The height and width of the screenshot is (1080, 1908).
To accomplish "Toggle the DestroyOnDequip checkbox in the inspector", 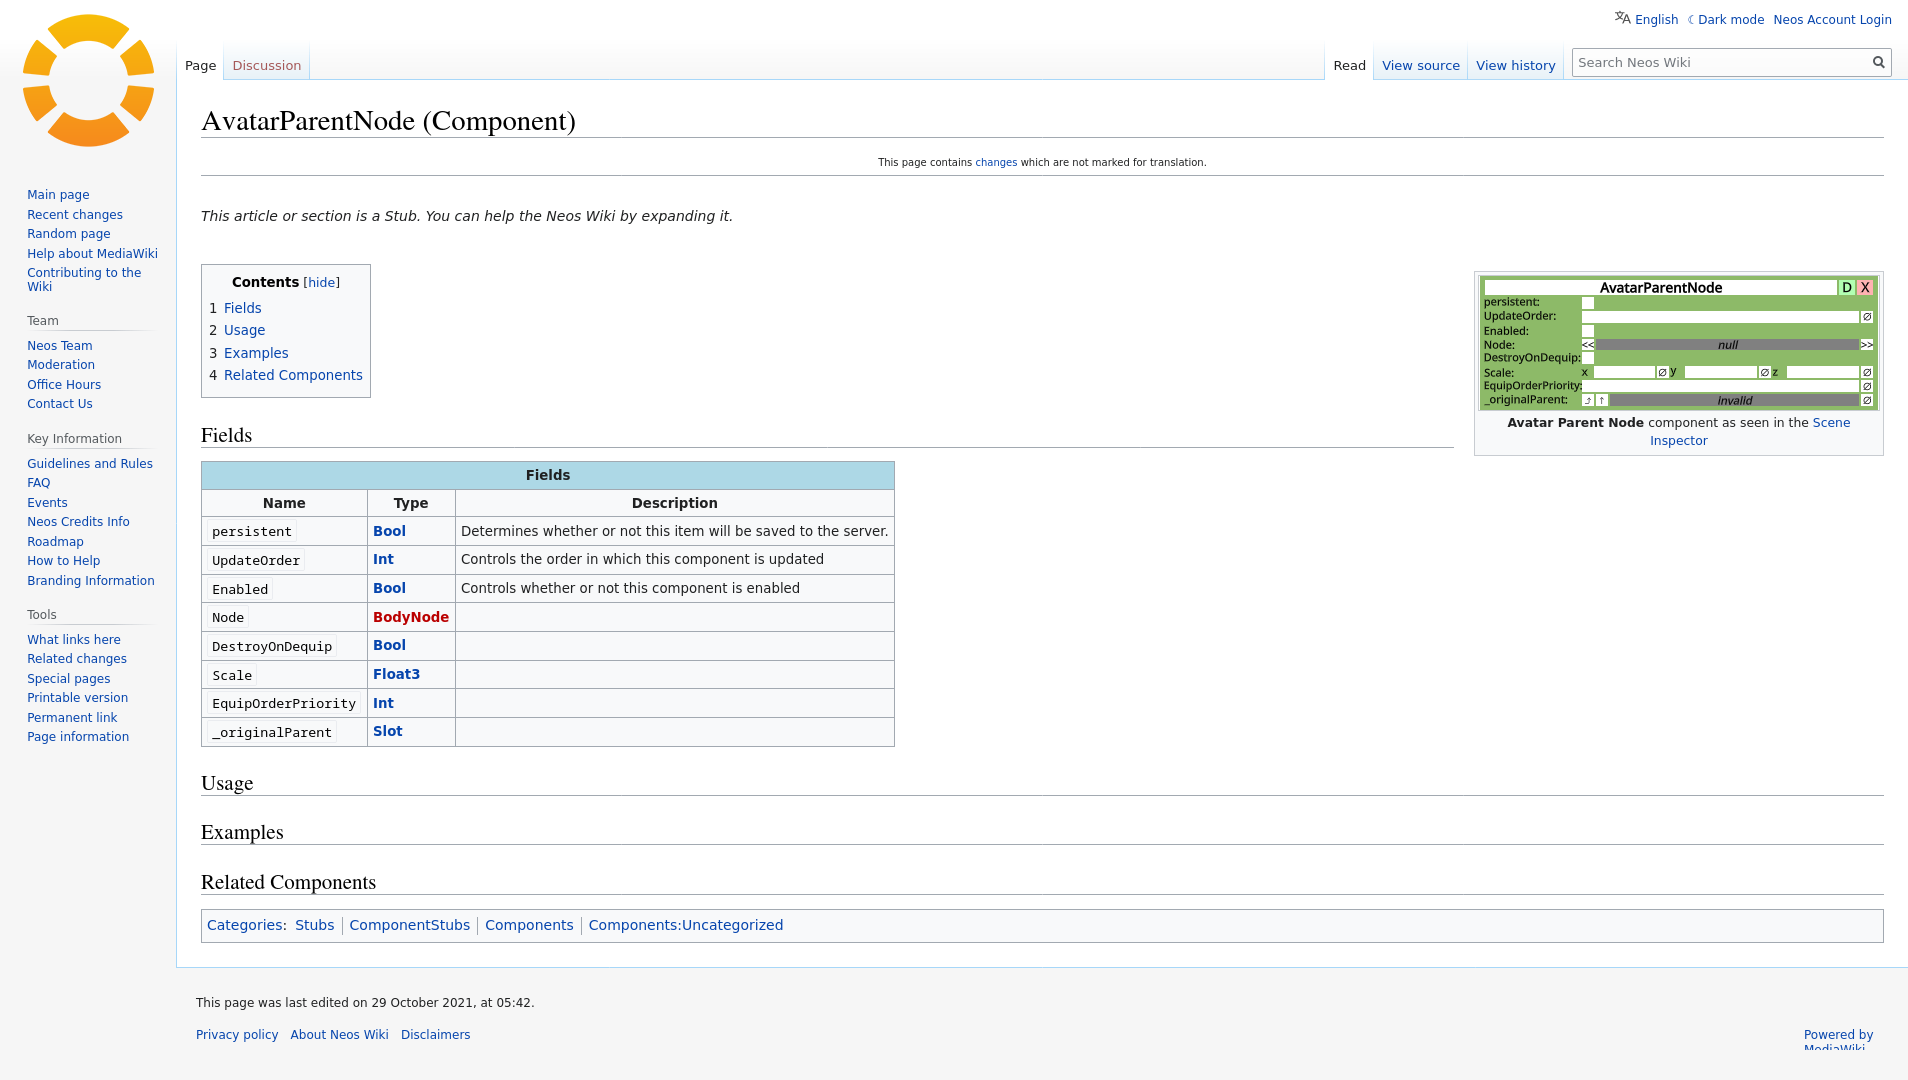I will [1588, 358].
